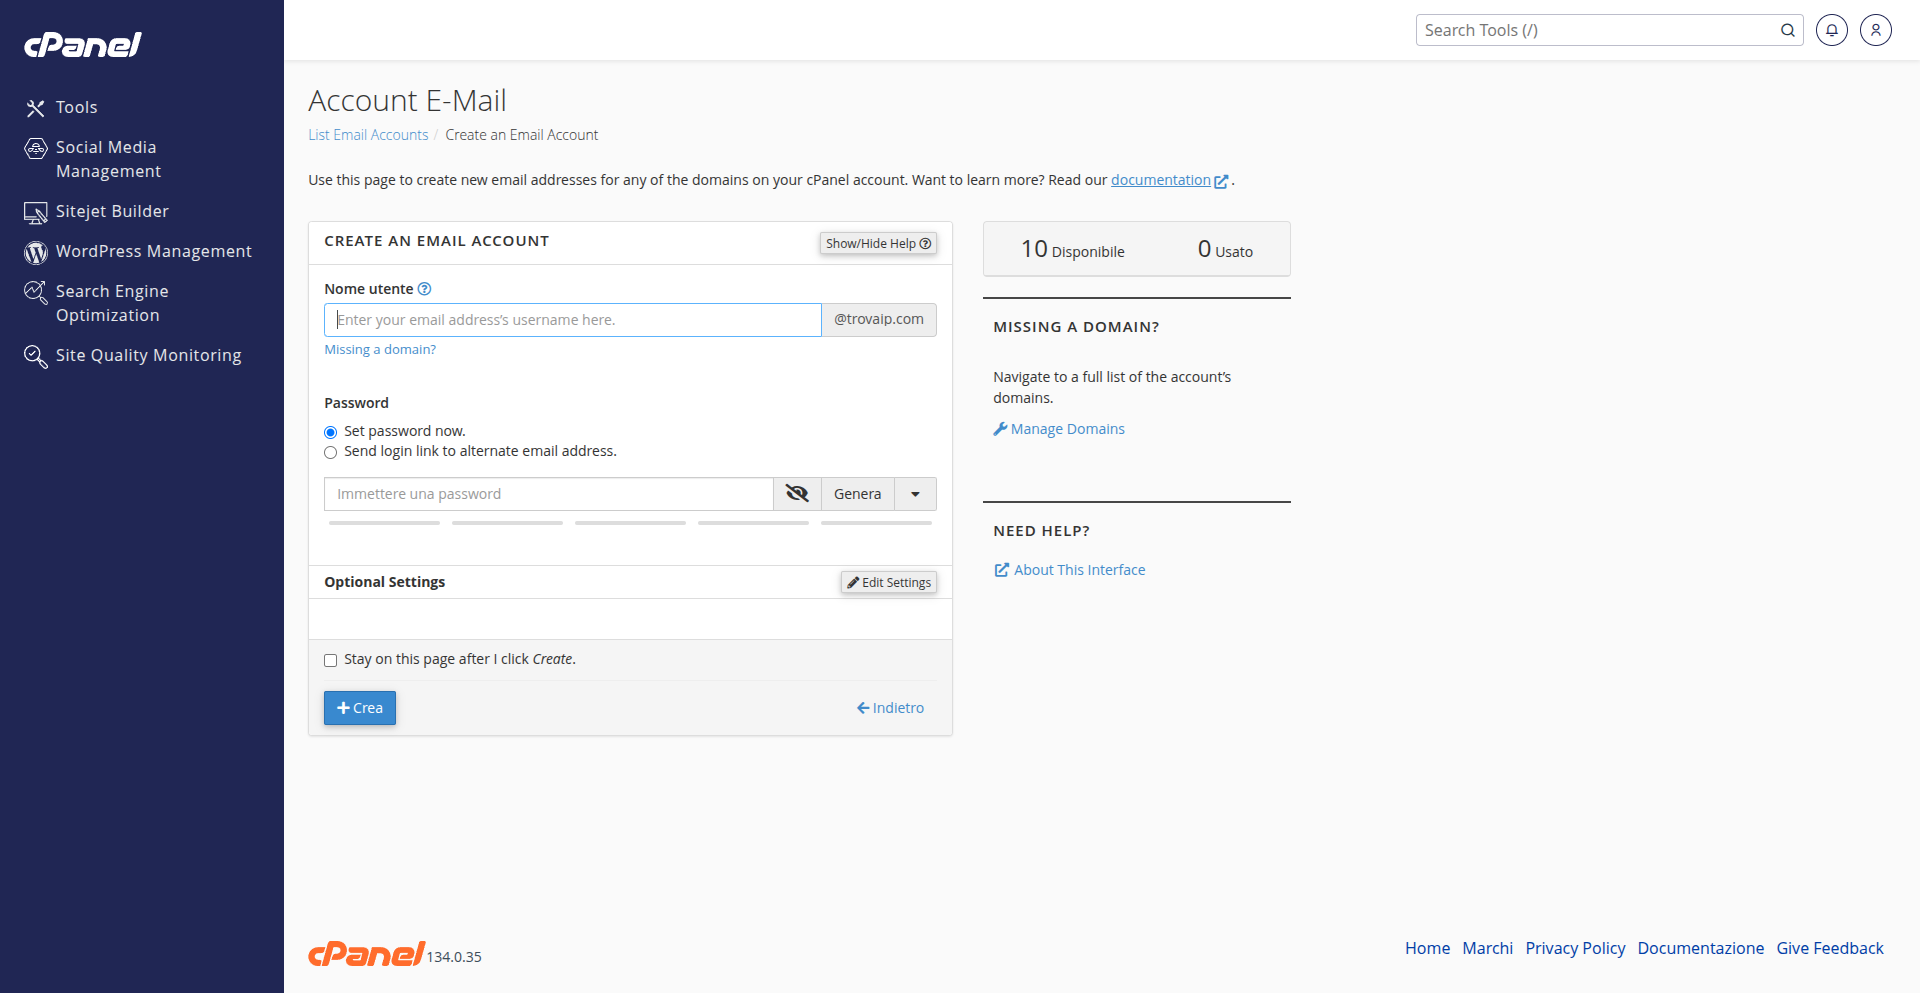Open the user account icon
1920x993 pixels.
tap(1876, 30)
